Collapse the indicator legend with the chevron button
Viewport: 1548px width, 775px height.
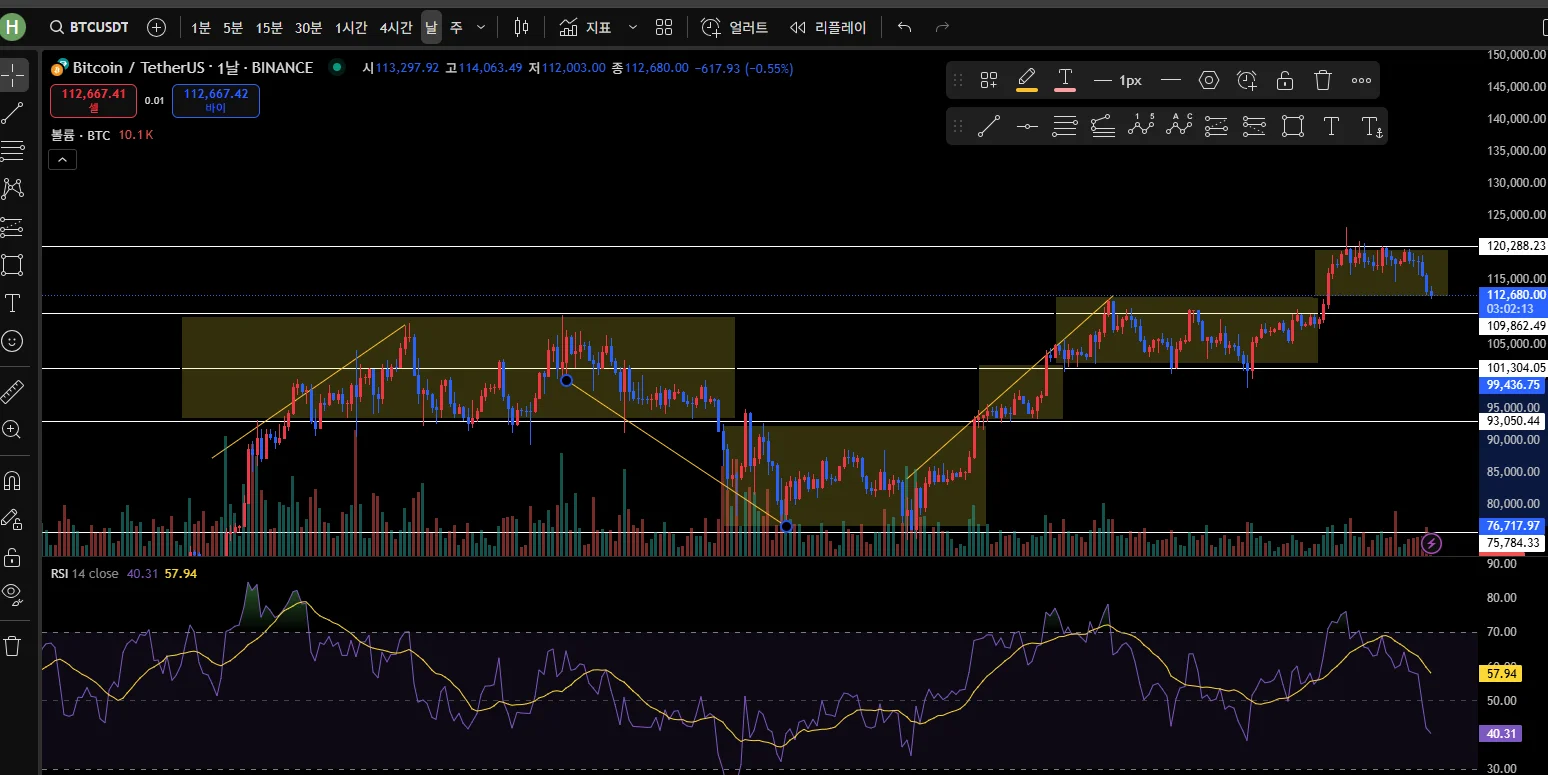pos(62,159)
